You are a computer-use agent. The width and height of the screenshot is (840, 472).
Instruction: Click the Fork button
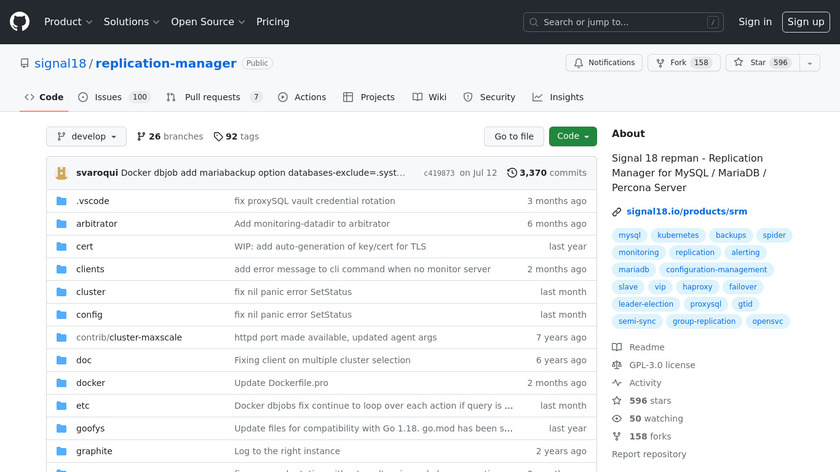click(684, 63)
